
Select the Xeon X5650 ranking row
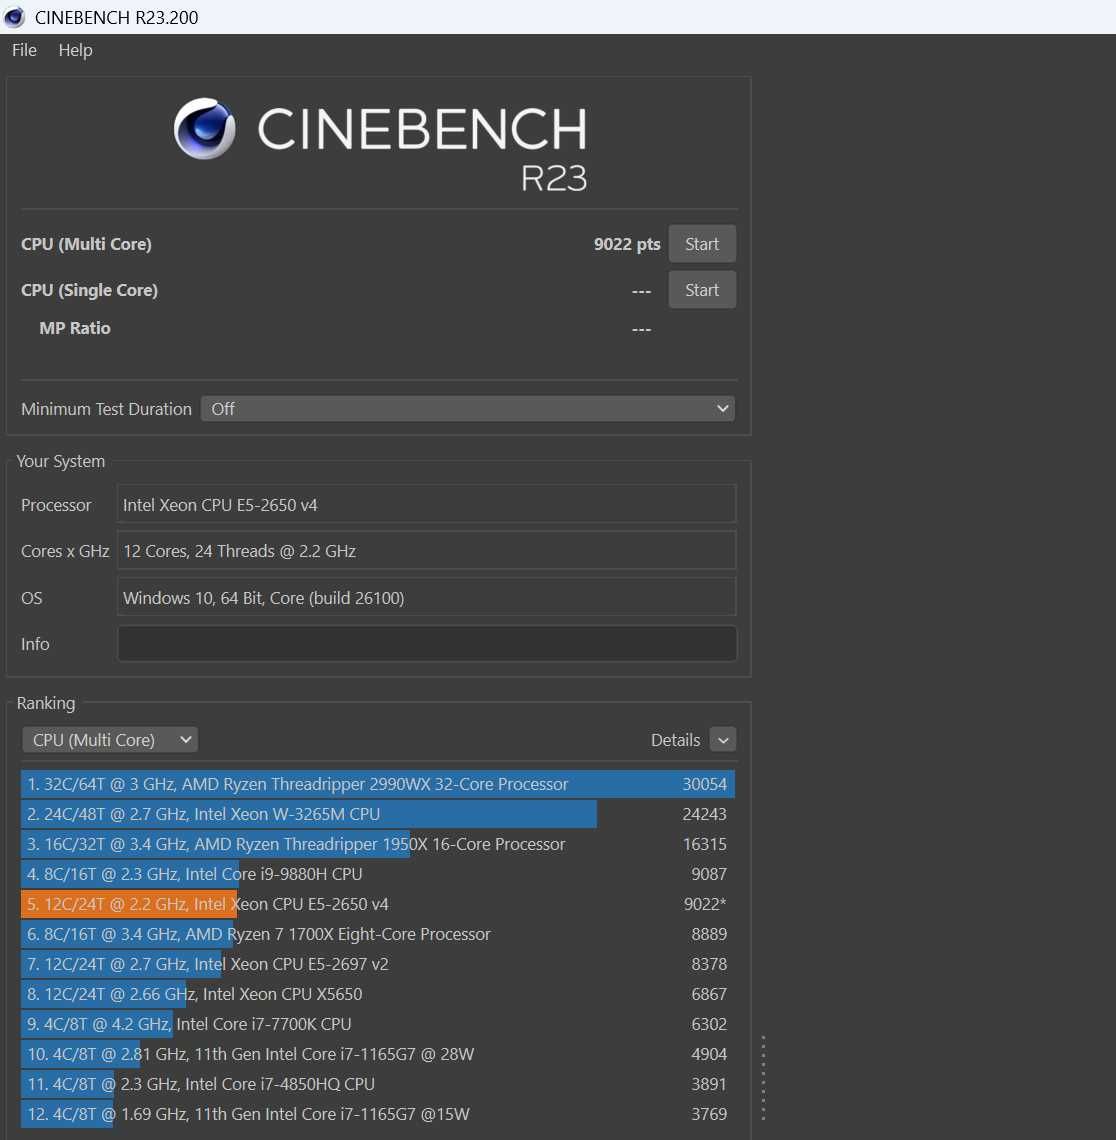click(377, 994)
